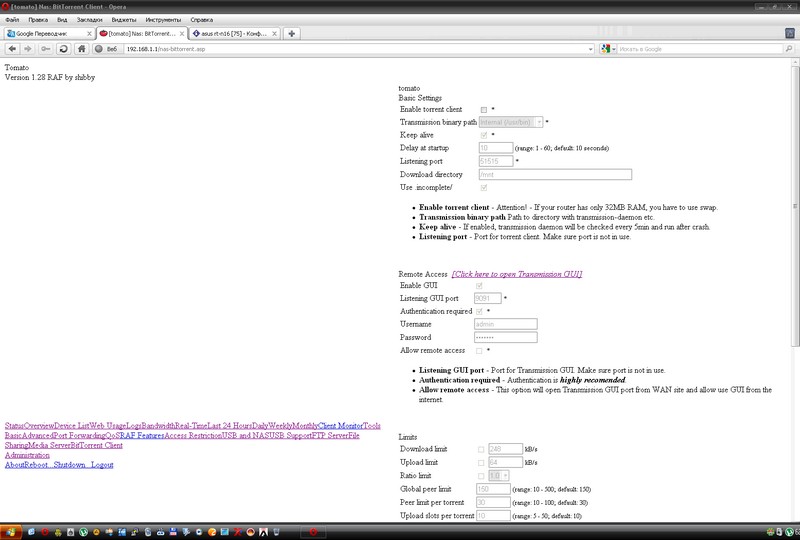Close the Google Переводчик tab
800x540 pixels.
(x=89, y=34)
